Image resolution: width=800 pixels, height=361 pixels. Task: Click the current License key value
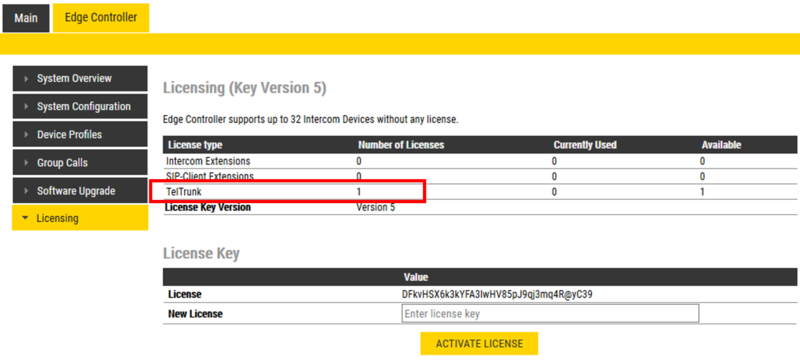[497, 294]
